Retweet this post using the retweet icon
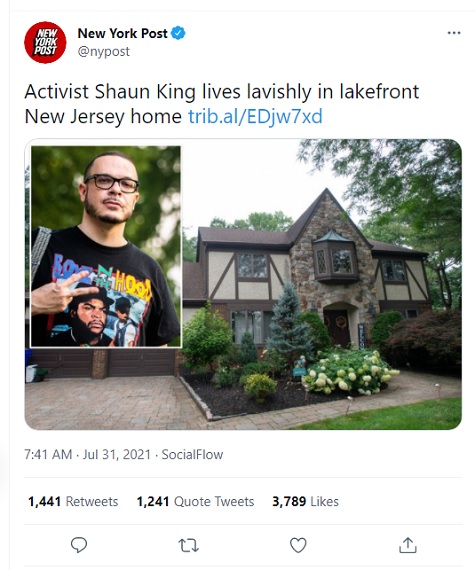Viewport: 475px width, 570px height. point(189,546)
